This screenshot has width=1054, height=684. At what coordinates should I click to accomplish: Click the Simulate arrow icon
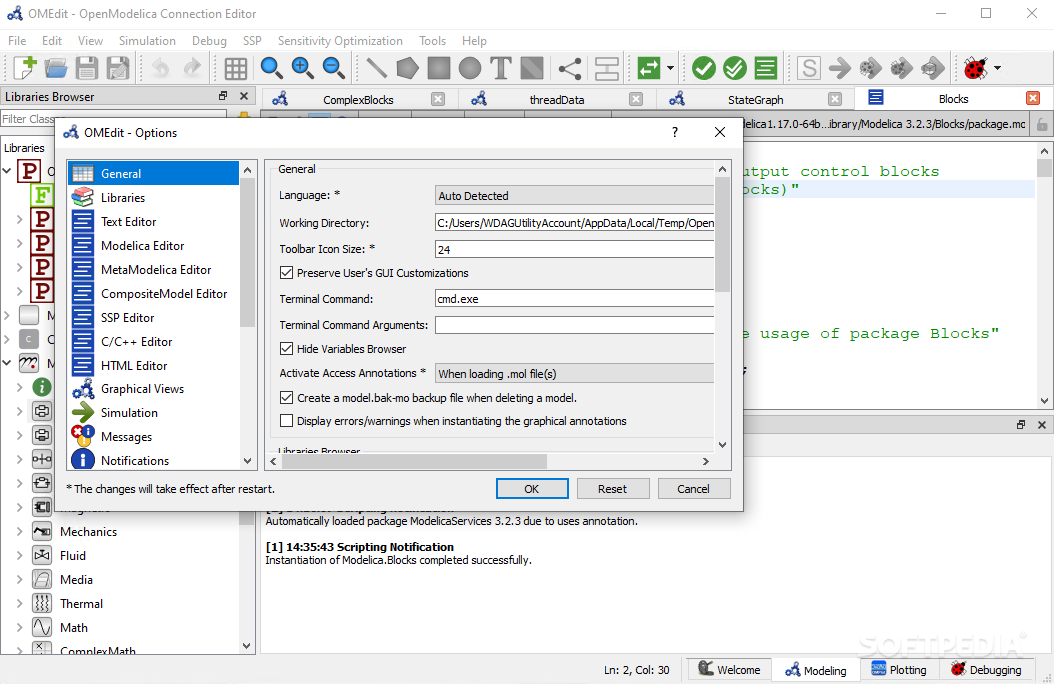click(x=840, y=68)
